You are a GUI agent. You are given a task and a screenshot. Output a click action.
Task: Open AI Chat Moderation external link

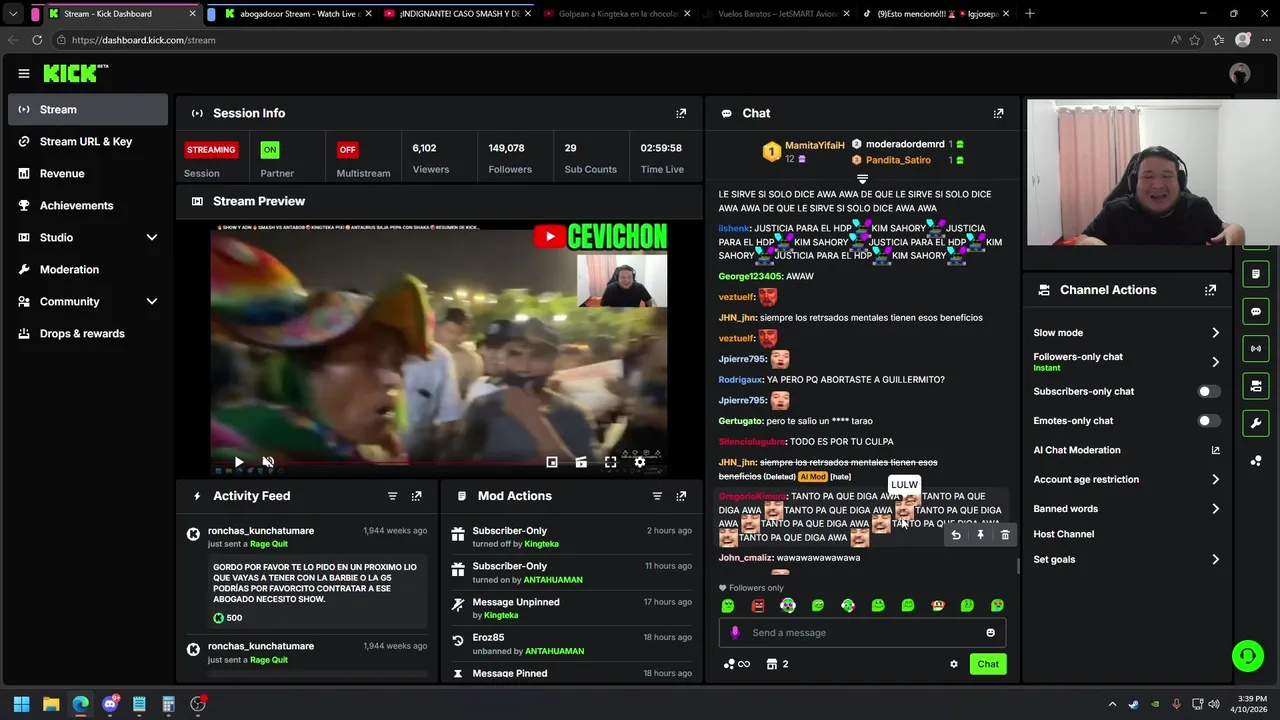pos(1215,450)
